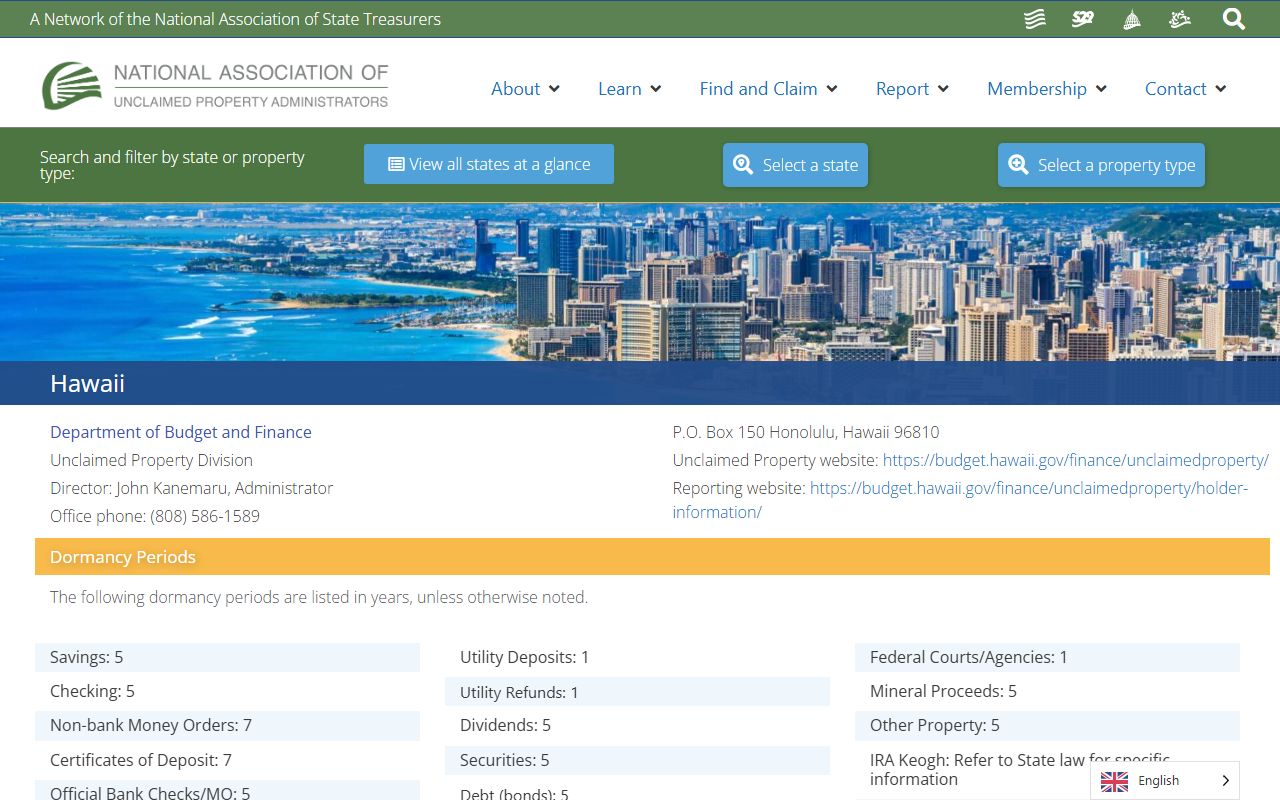
Task: Click Select a property type button
Action: click(x=1101, y=165)
